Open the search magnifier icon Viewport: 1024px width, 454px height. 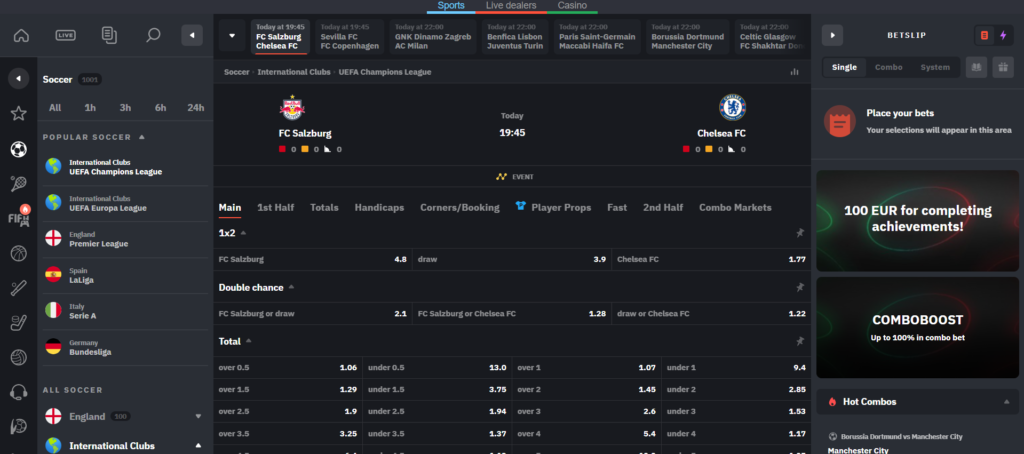pyautogui.click(x=153, y=35)
